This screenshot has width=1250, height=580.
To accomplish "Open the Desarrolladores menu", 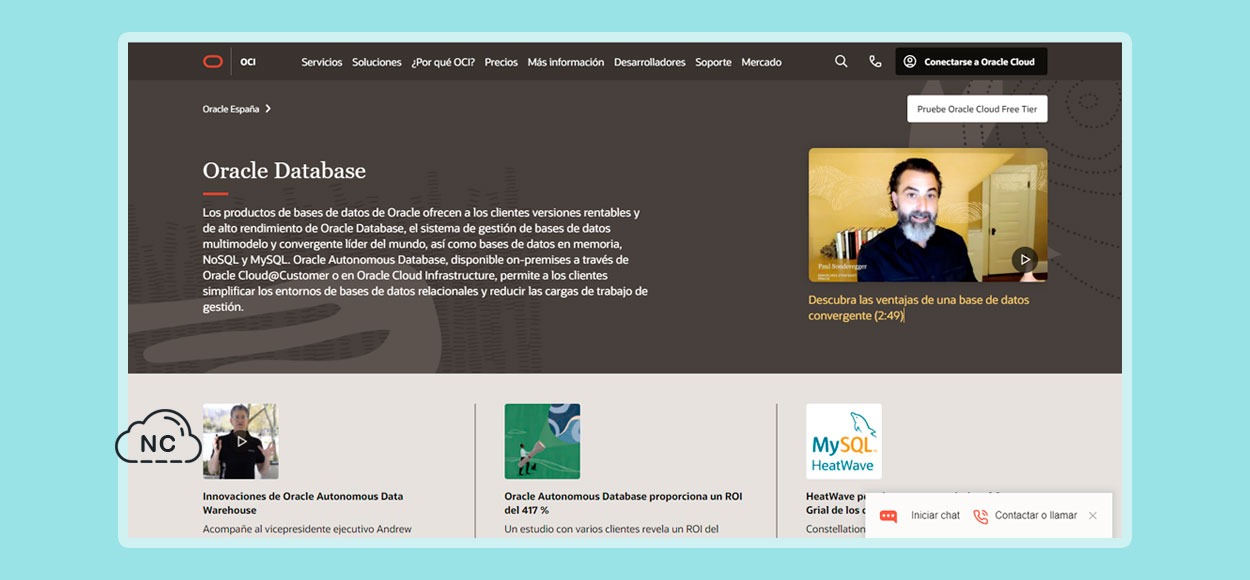I will point(650,62).
